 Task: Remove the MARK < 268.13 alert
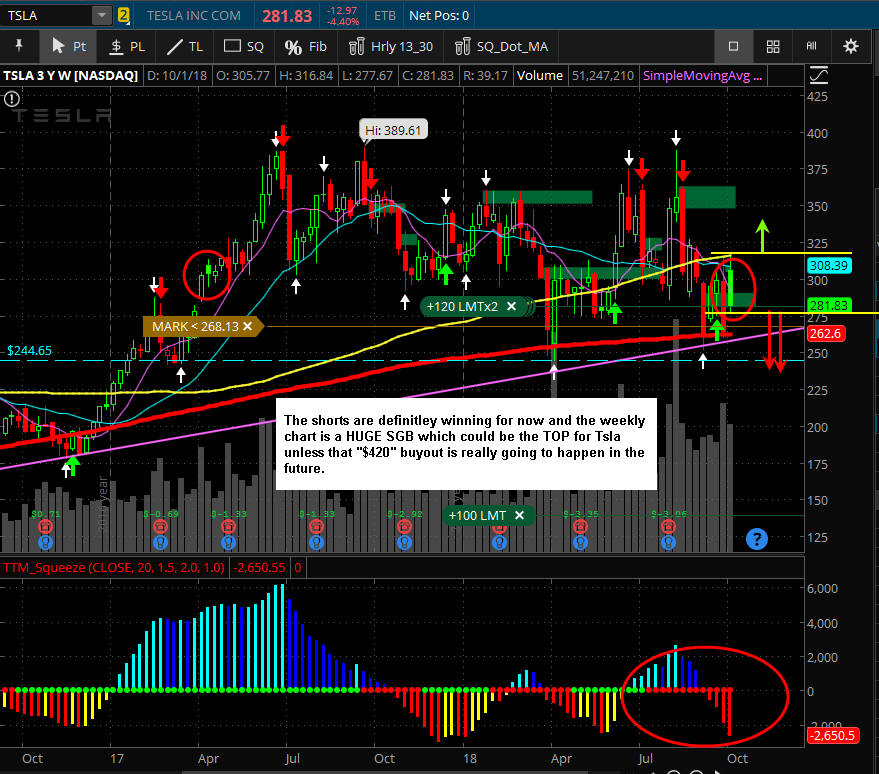247,325
